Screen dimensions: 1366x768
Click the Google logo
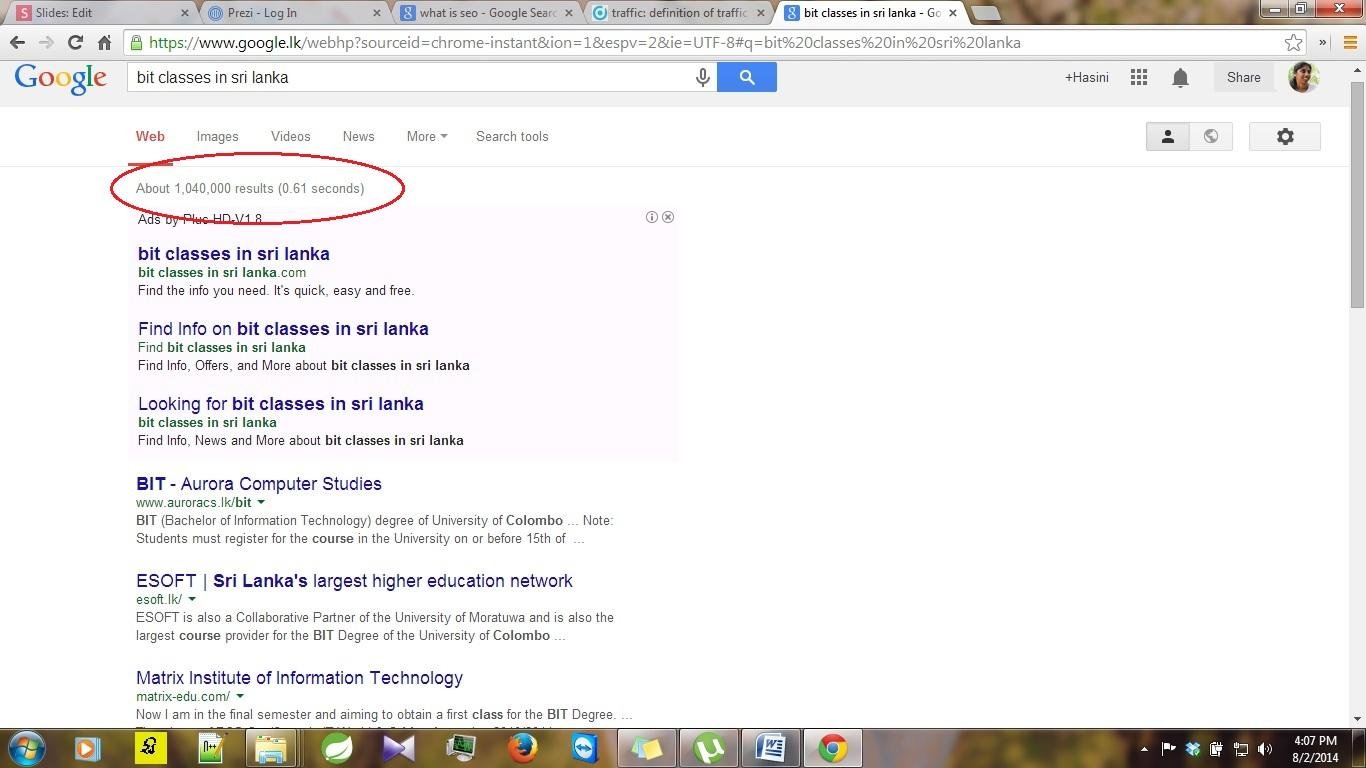point(60,79)
